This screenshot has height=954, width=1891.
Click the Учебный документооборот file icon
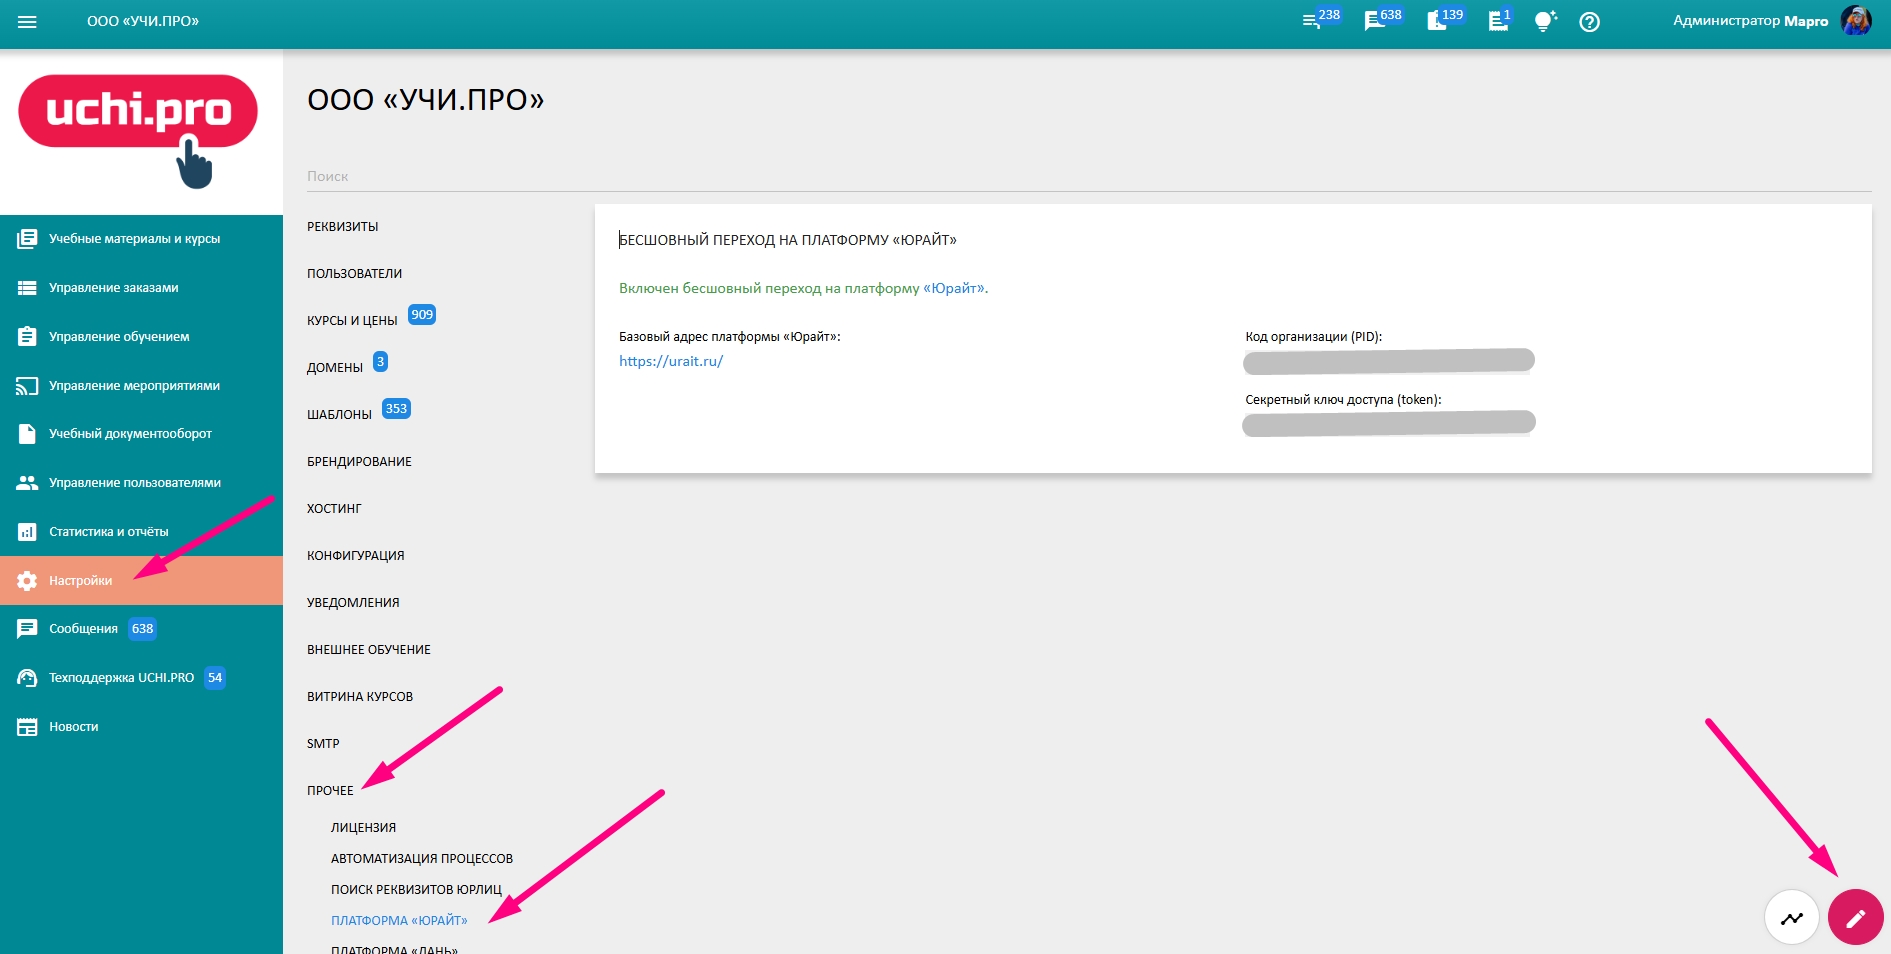[x=27, y=434]
